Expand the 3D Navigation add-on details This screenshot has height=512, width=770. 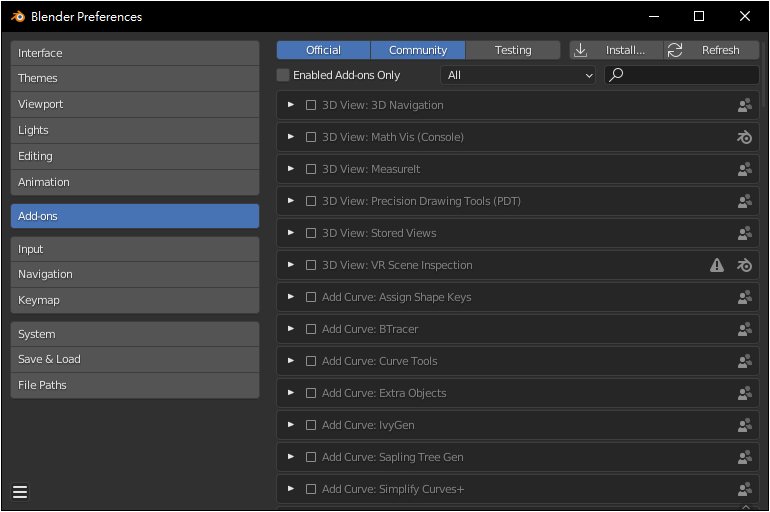291,105
